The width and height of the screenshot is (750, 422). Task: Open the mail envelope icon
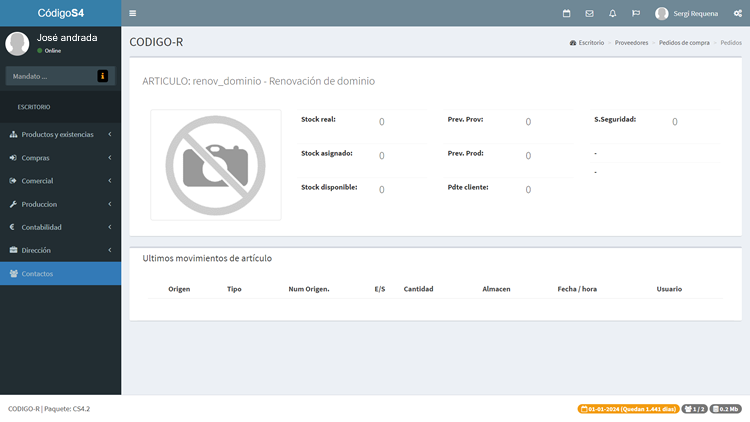coord(590,13)
